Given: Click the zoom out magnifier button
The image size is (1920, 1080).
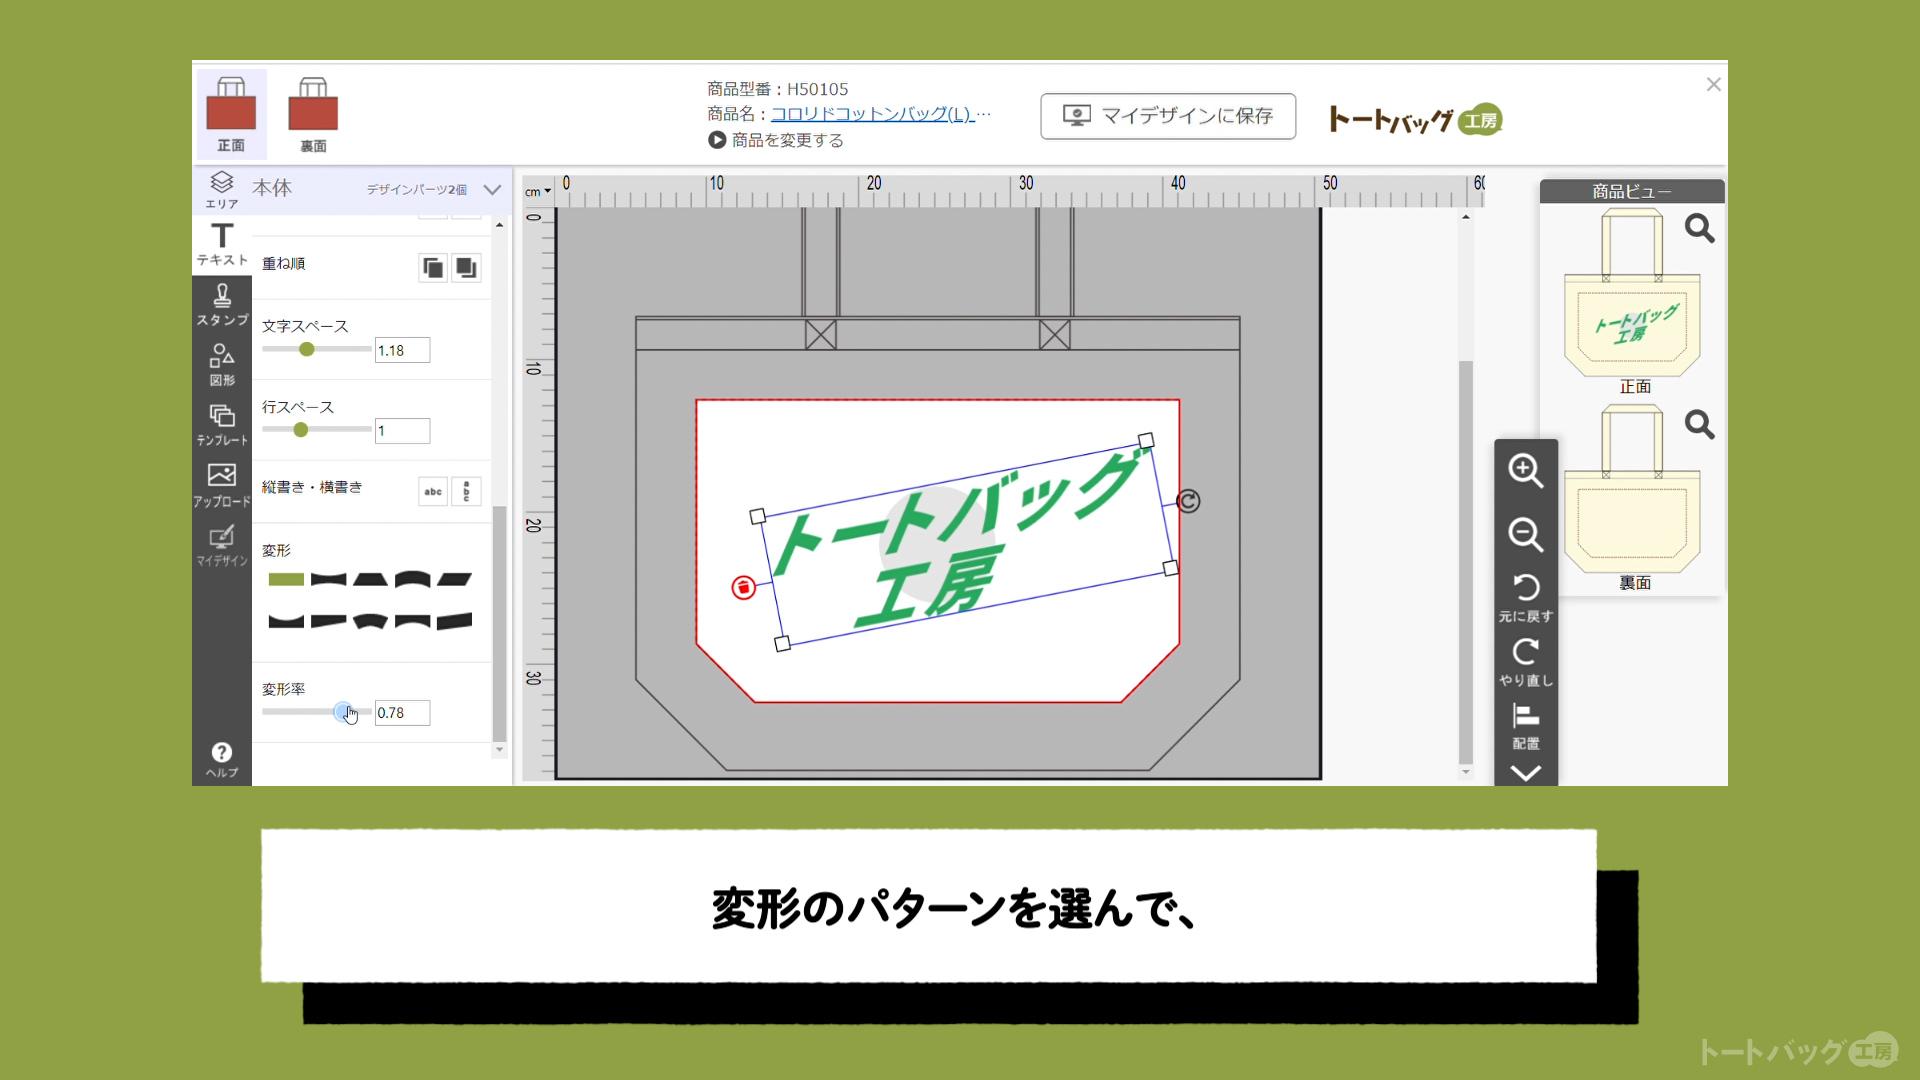Looking at the screenshot, I should (x=1526, y=534).
